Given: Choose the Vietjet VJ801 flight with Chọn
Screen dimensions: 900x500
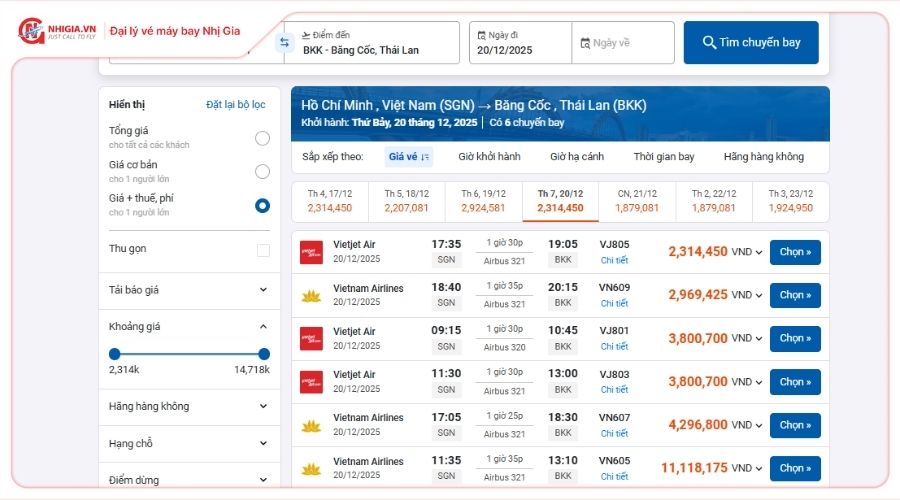Looking at the screenshot, I should pos(795,339).
